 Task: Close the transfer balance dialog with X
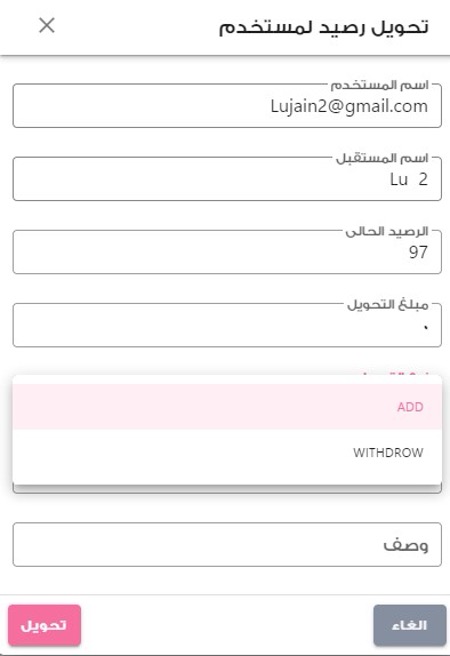tap(46, 26)
